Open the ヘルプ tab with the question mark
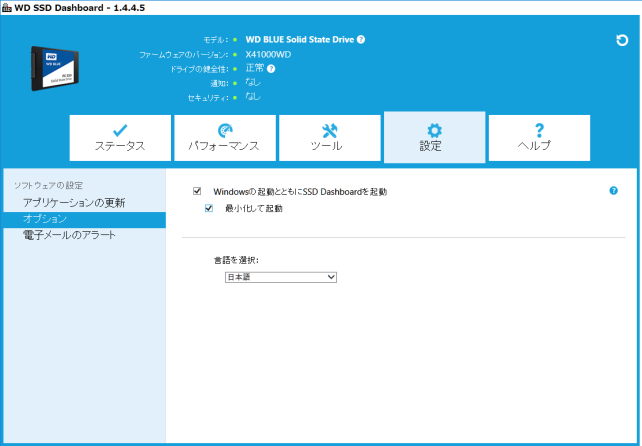 (539, 137)
